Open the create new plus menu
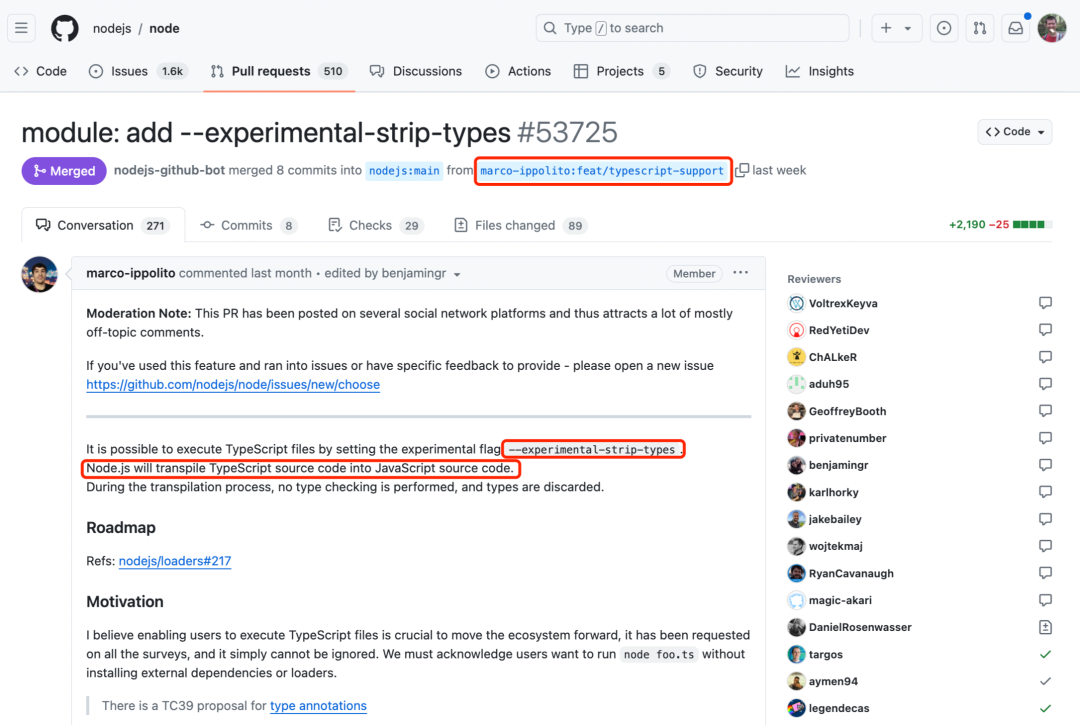Image resolution: width=1080 pixels, height=725 pixels. [886, 28]
